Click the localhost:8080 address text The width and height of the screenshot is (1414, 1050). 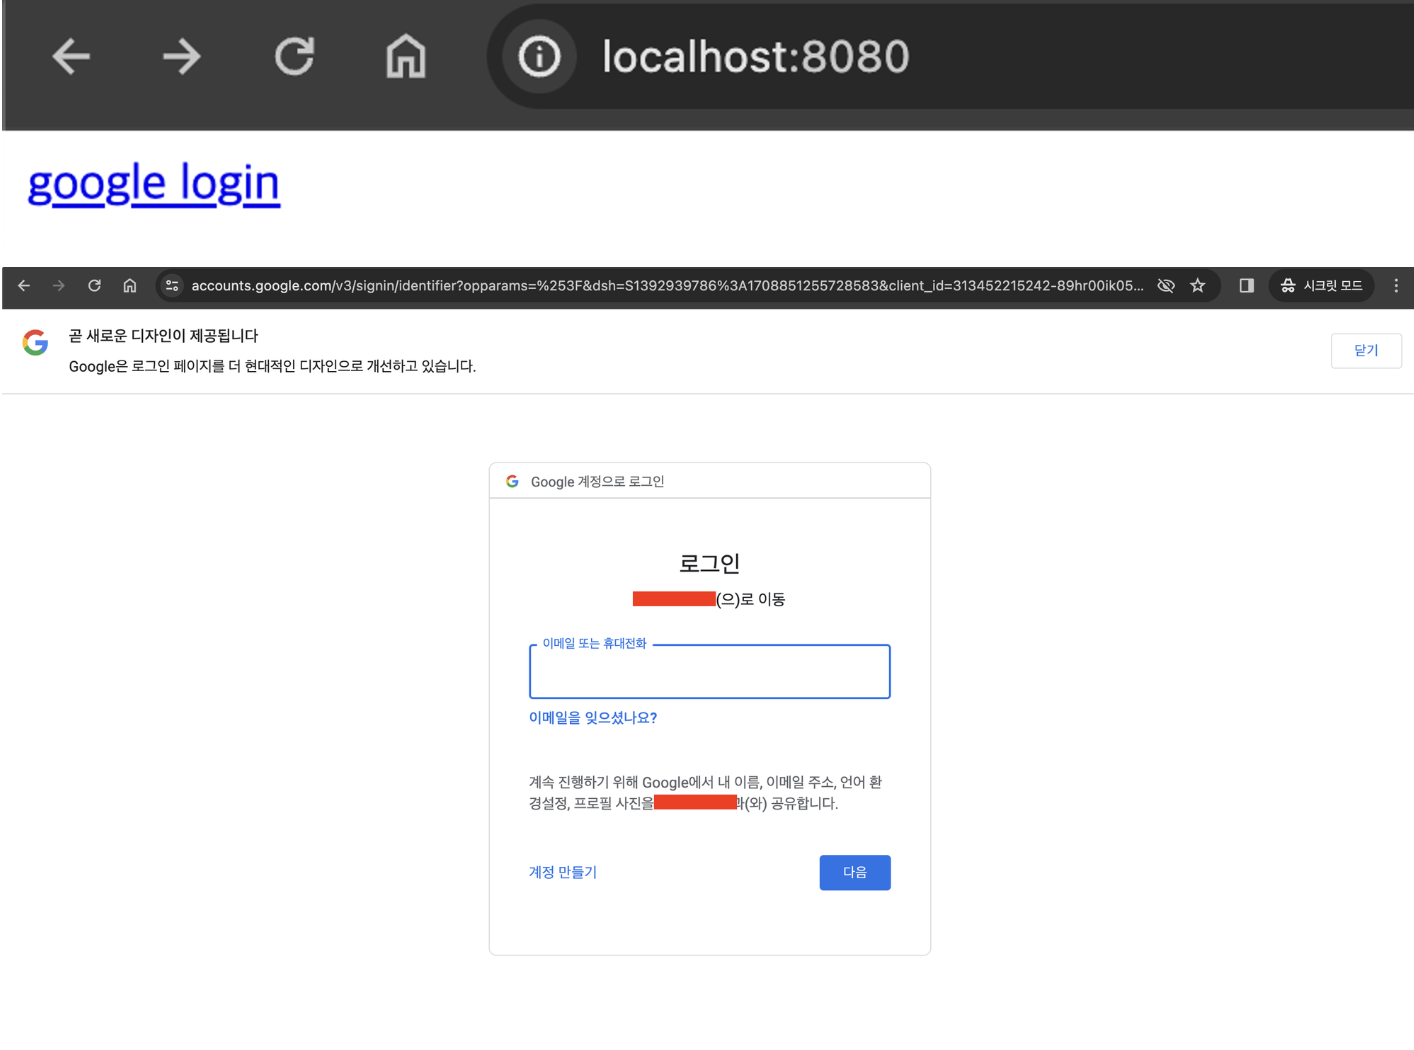755,56
